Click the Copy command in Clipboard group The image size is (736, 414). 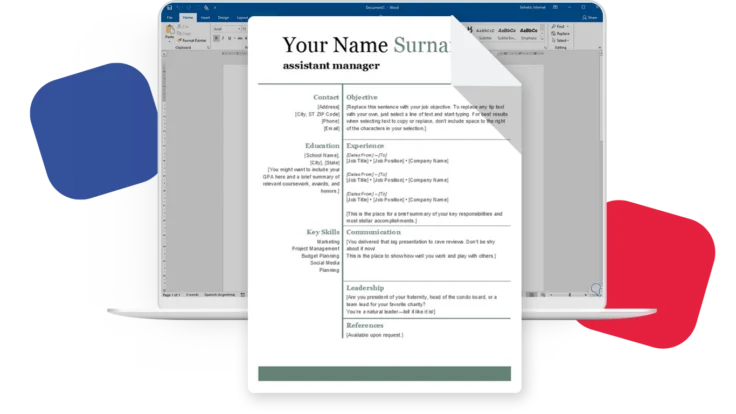(x=184, y=33)
